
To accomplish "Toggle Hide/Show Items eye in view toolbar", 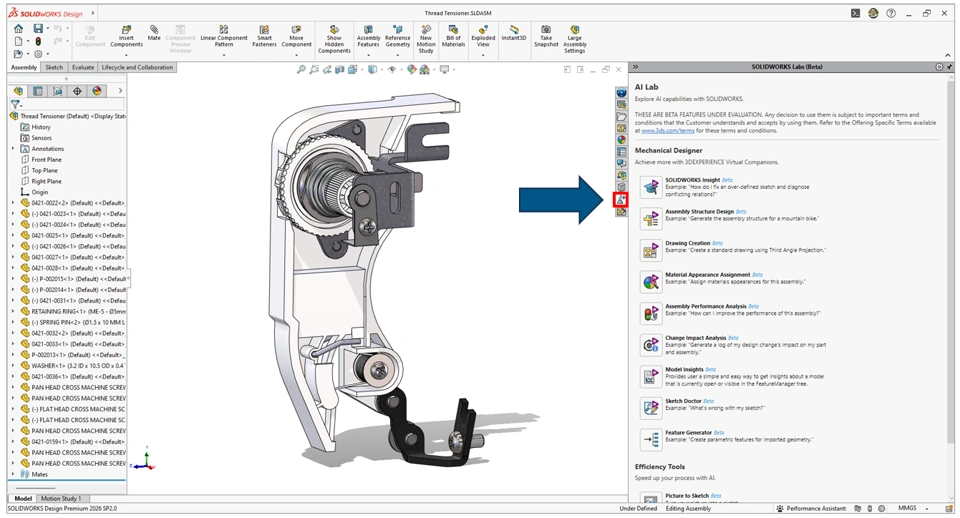I will coord(392,70).
